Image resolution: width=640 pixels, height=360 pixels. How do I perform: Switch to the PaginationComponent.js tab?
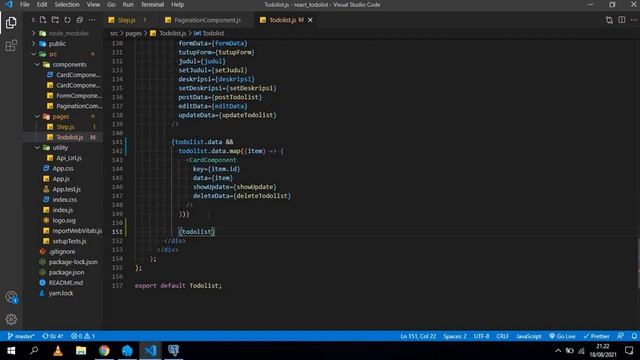(x=207, y=20)
